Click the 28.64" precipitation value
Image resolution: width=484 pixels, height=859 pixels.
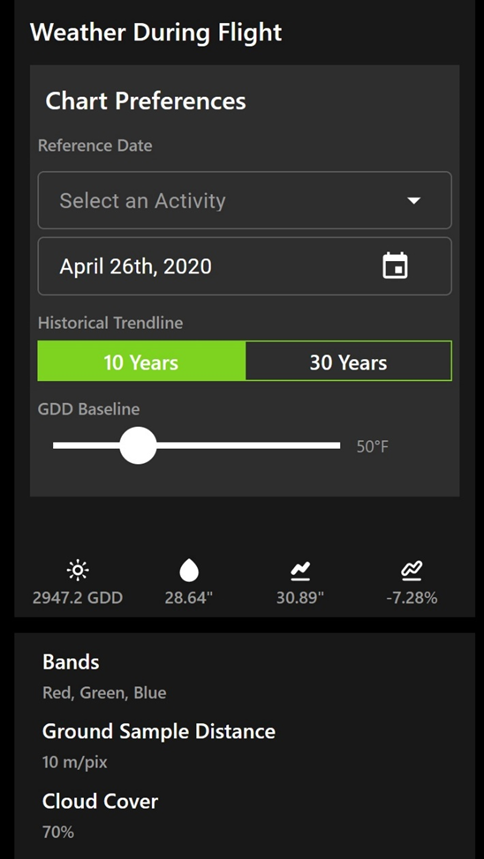189,598
